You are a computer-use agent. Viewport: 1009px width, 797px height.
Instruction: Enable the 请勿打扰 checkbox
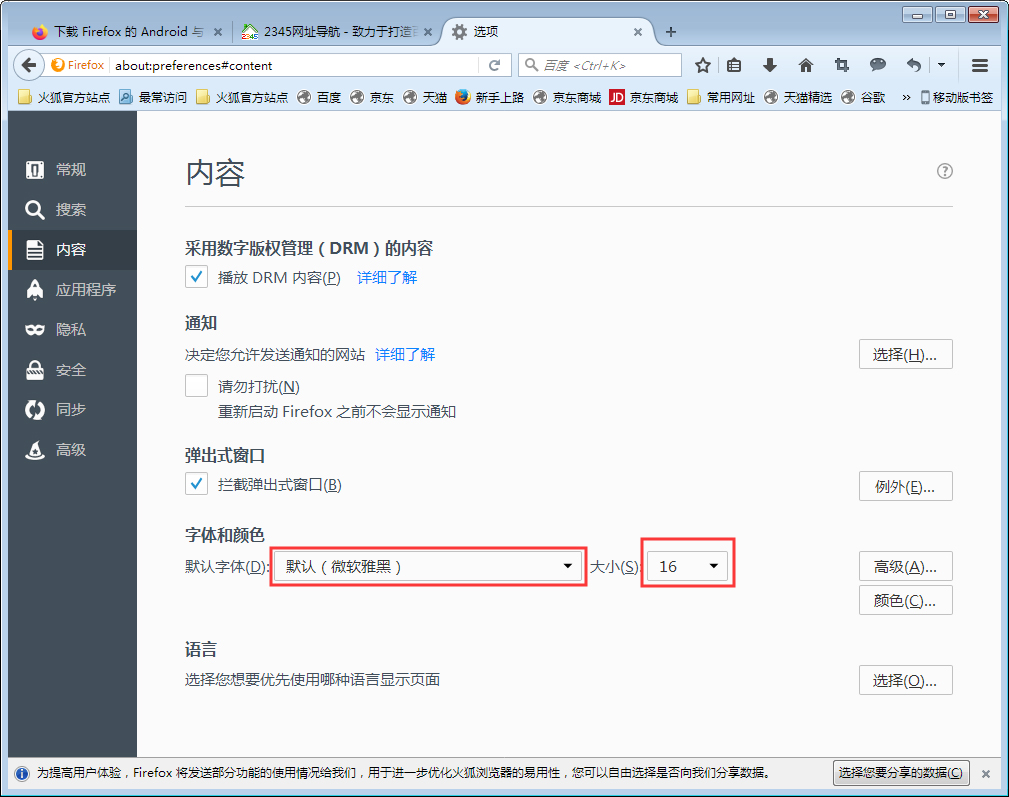196,385
